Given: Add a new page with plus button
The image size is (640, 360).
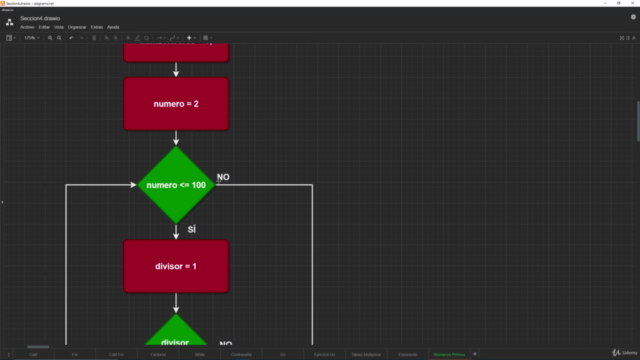Looking at the screenshot, I should click(x=475, y=354).
